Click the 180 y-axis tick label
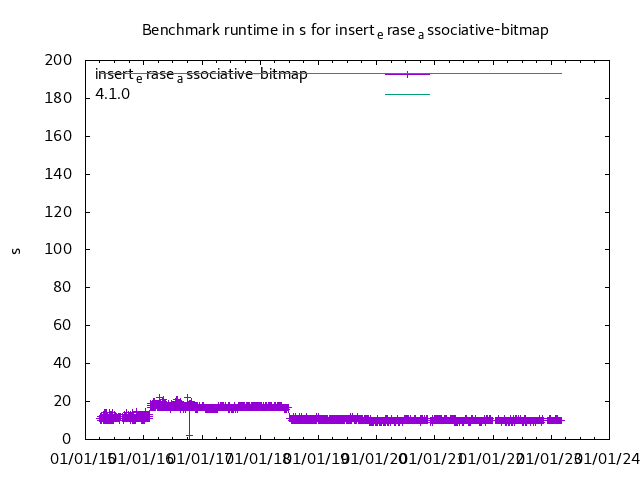The height and width of the screenshot is (480, 640). pos(58,98)
